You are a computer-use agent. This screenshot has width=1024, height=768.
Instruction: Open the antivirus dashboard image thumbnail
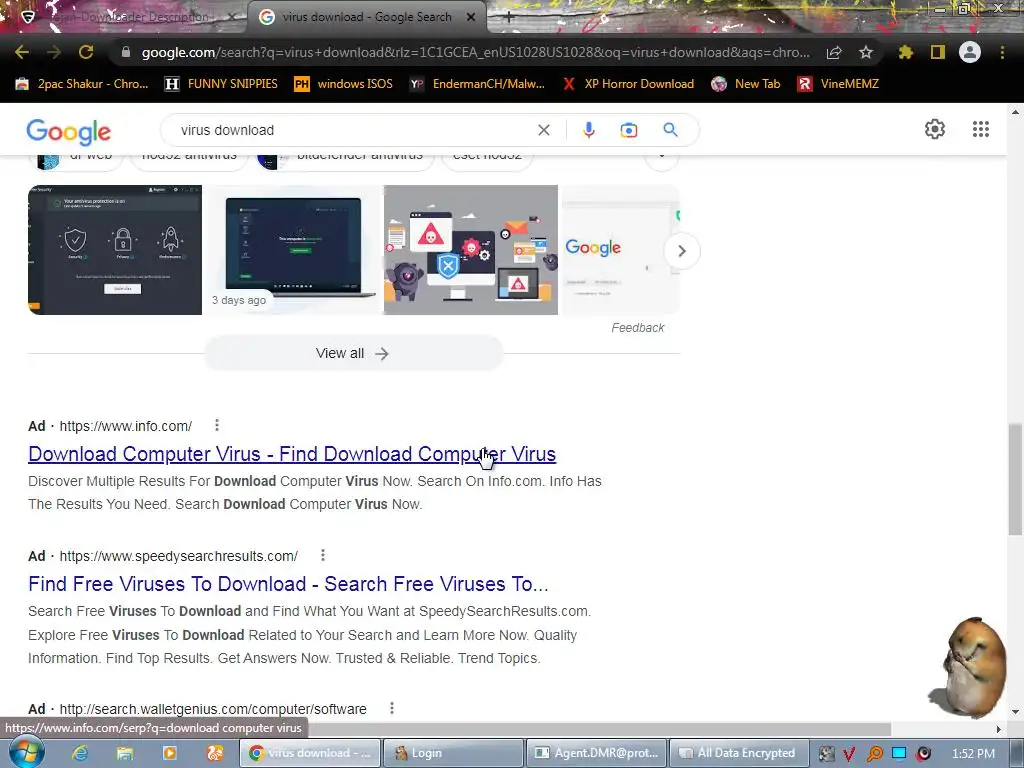[x=115, y=250]
